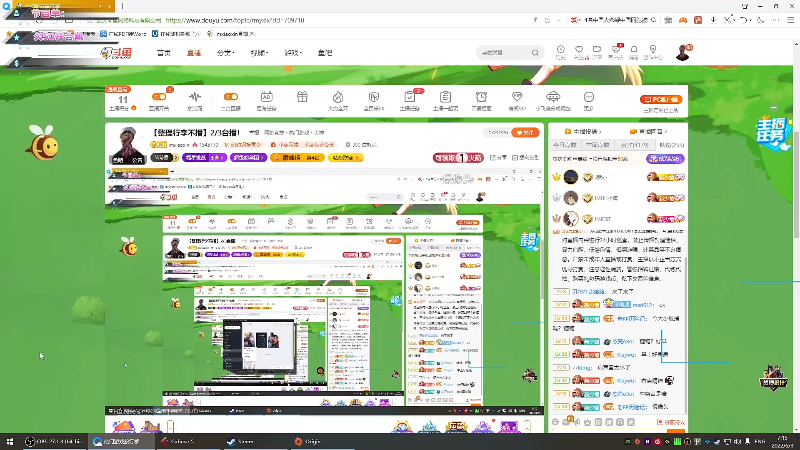The image size is (800, 450).
Task: Click the streamer avatar in room header
Action: click(128, 144)
